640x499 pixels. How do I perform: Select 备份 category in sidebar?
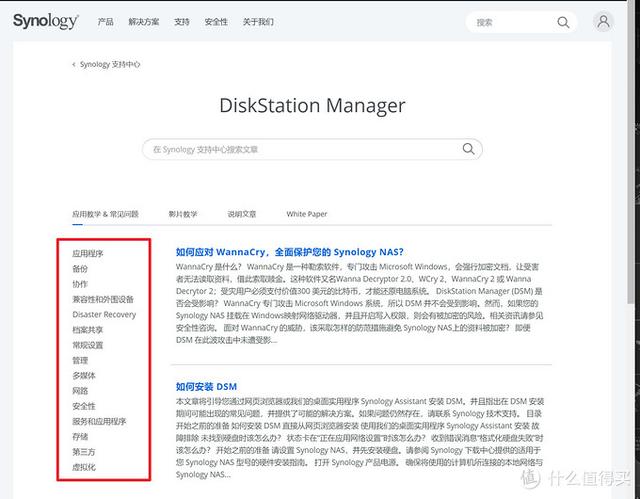click(x=80, y=268)
